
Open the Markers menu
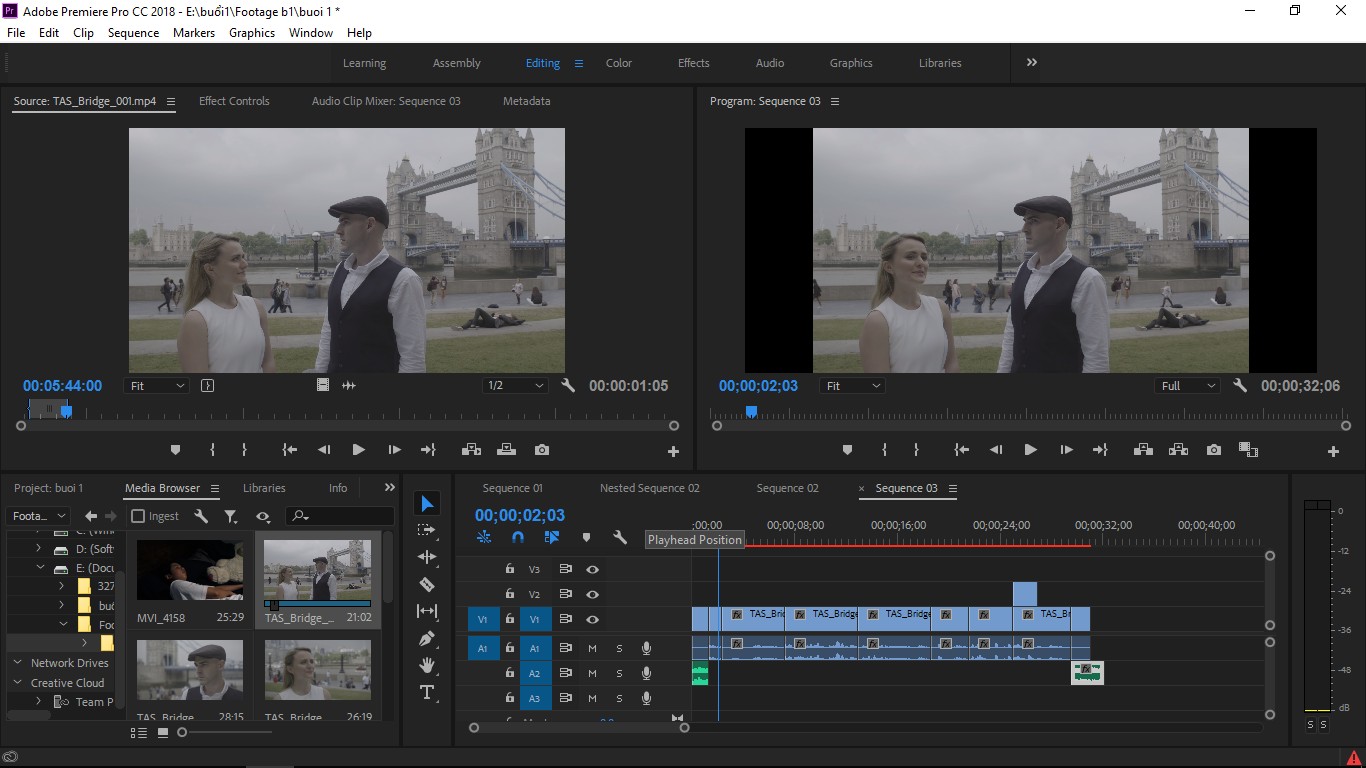pyautogui.click(x=193, y=32)
